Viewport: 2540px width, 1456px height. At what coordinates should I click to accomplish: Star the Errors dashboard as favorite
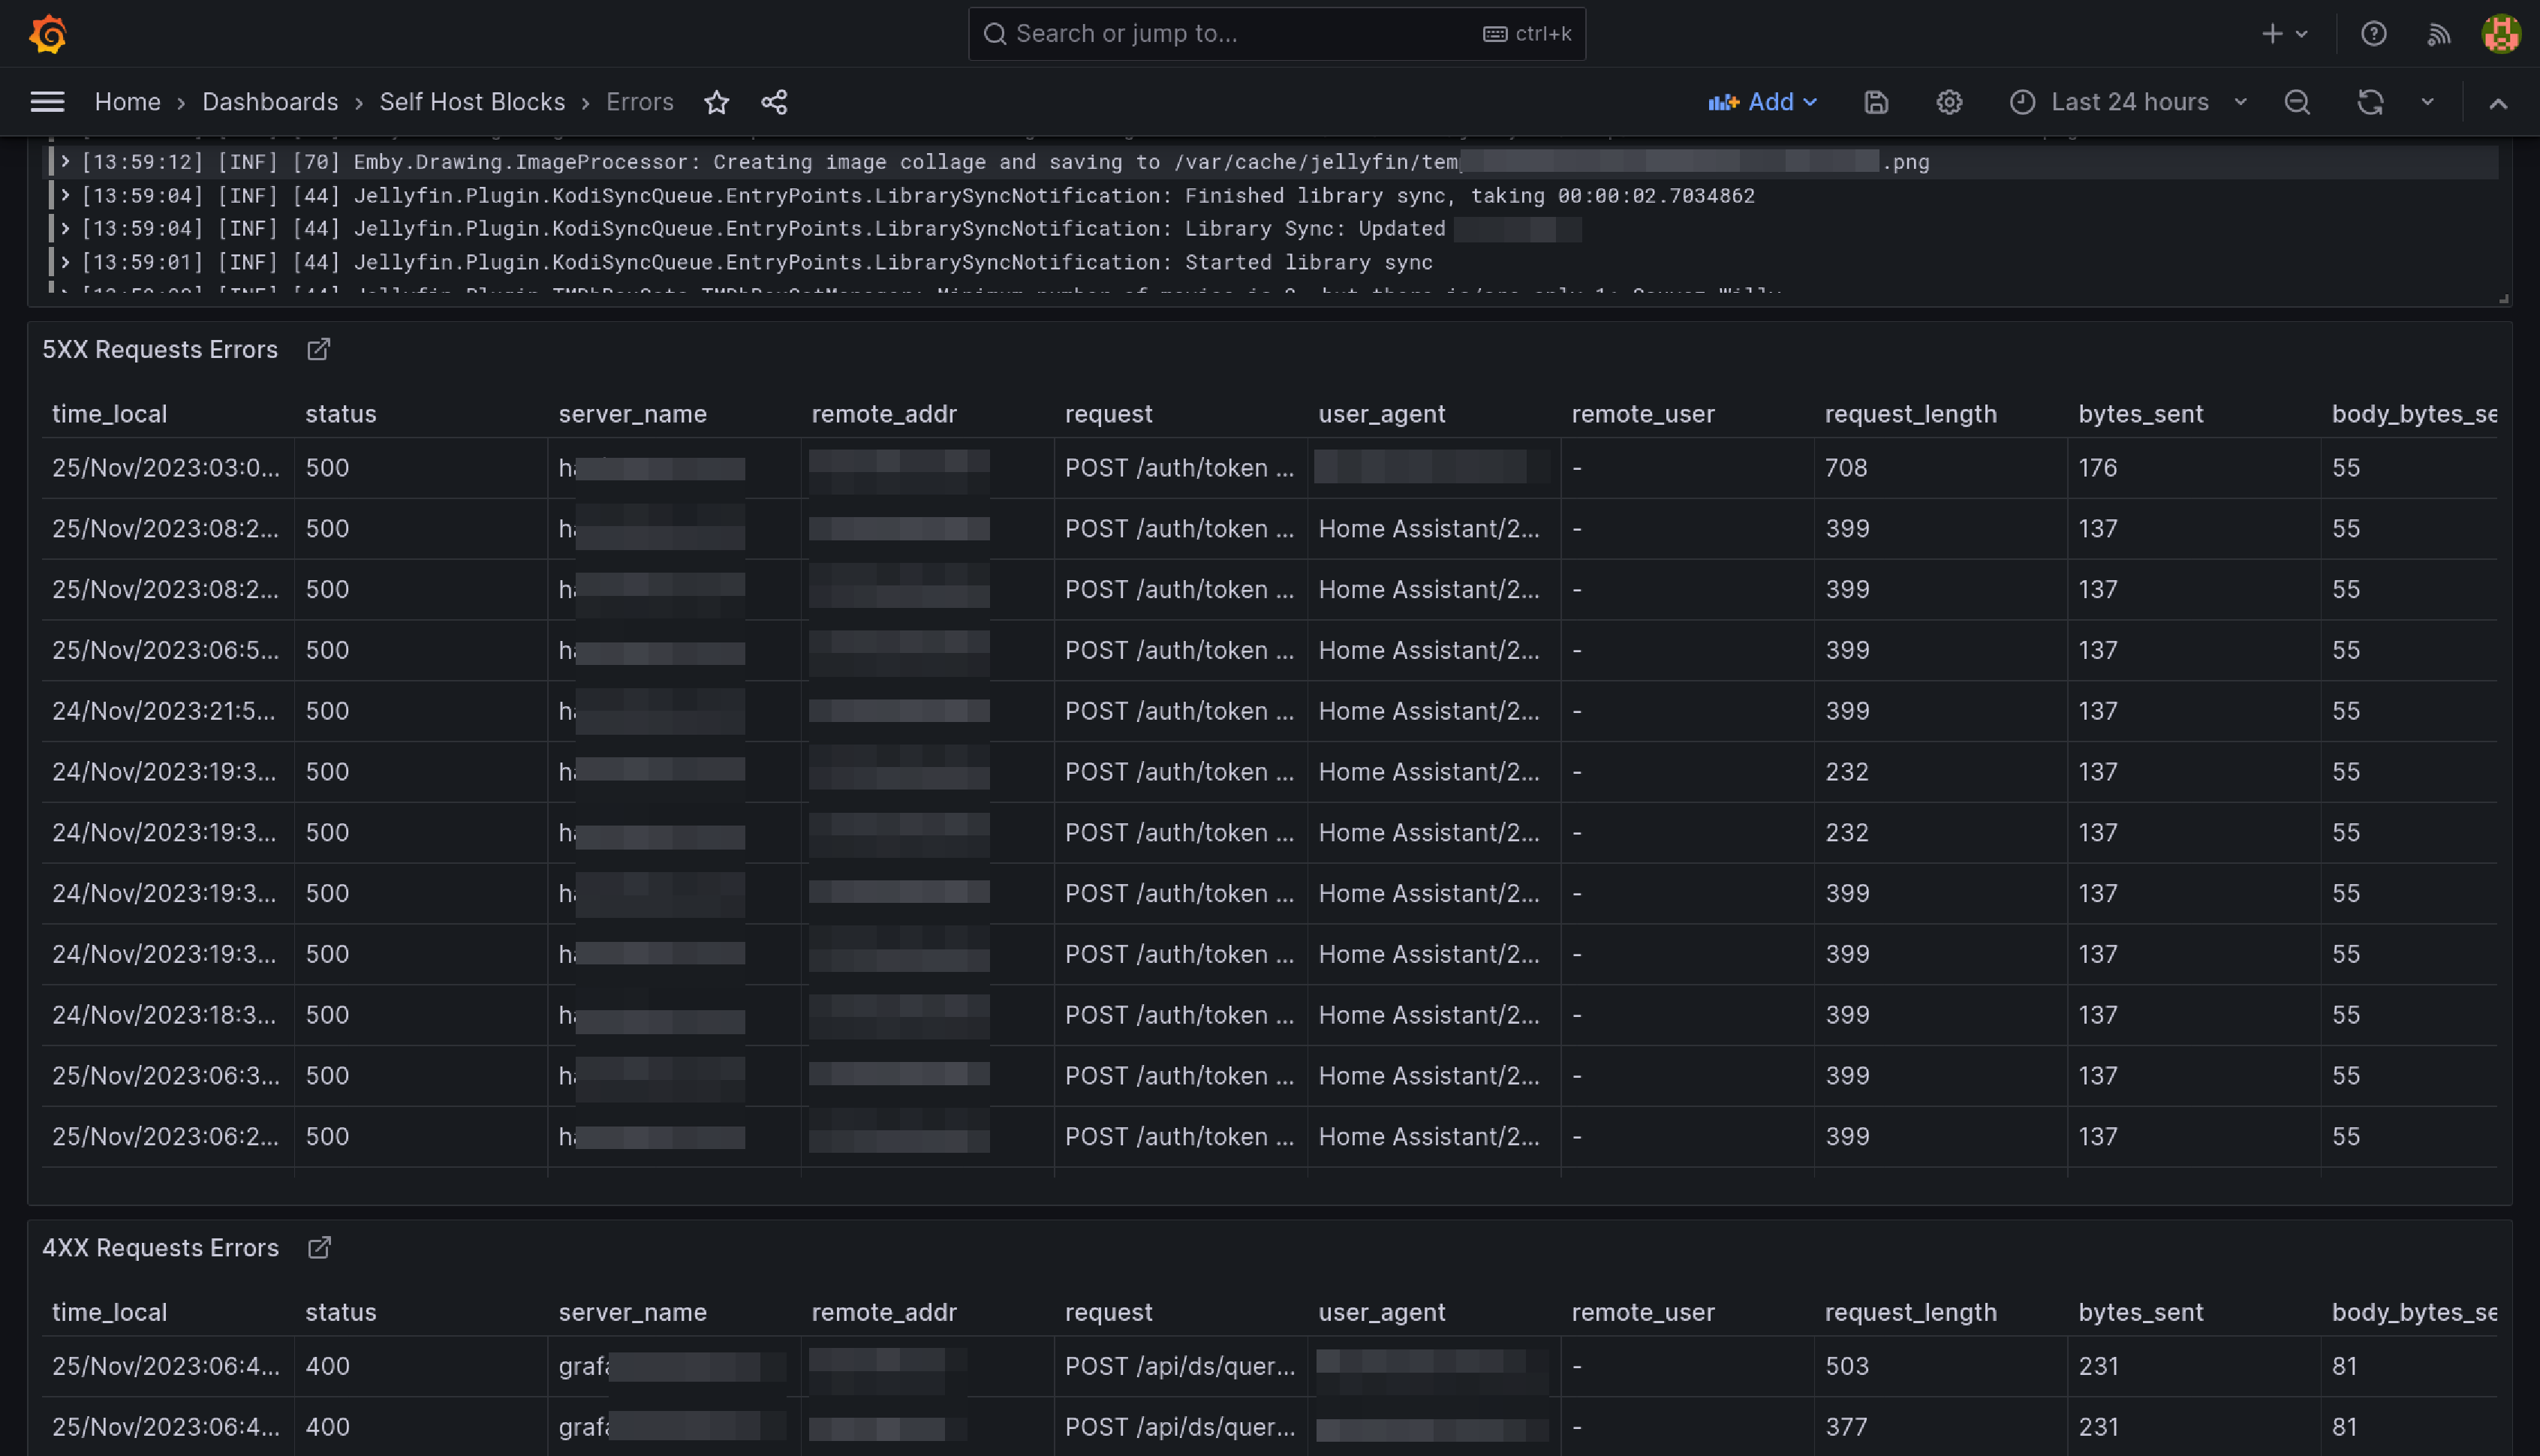point(716,102)
